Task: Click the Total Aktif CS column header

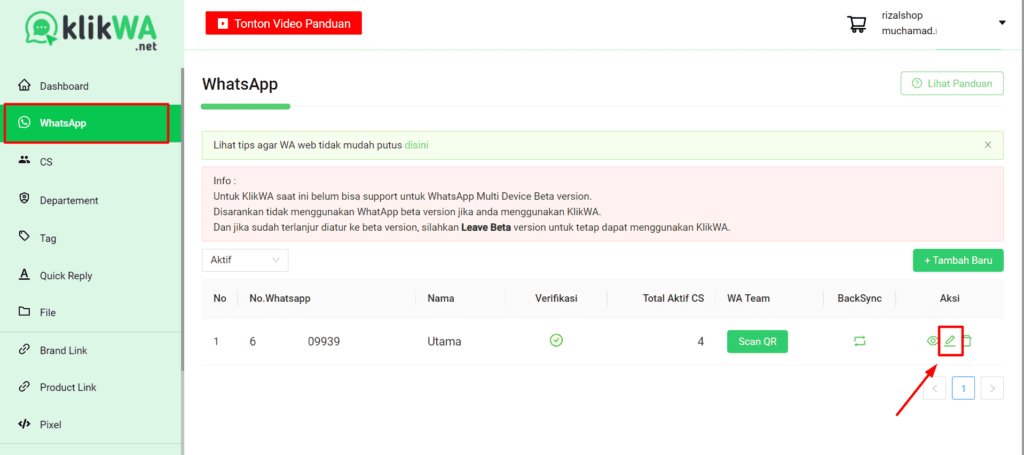Action: 673,298
